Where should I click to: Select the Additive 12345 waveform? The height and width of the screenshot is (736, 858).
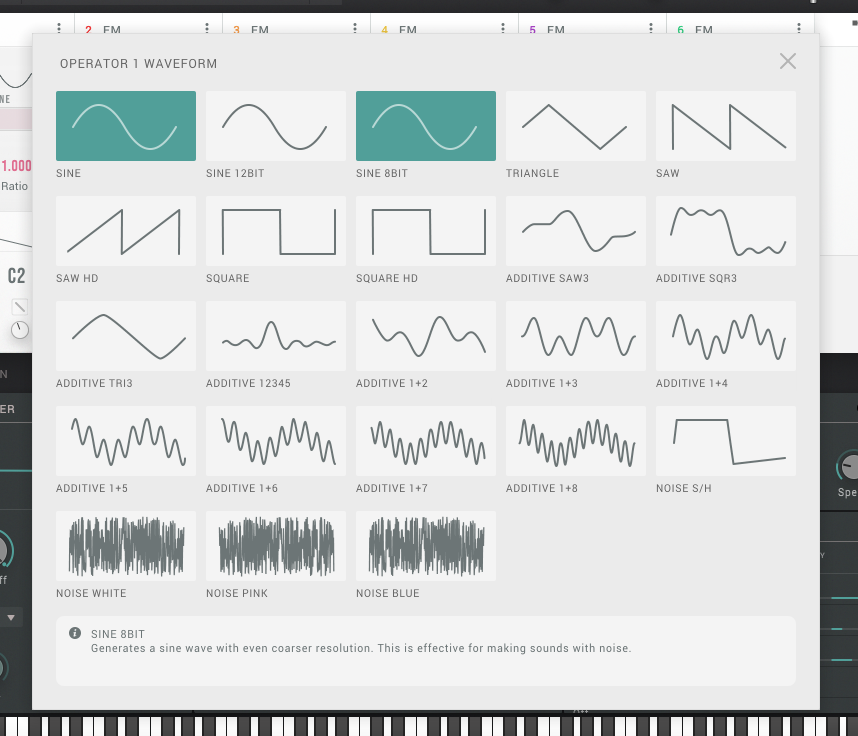pyautogui.click(x=276, y=336)
